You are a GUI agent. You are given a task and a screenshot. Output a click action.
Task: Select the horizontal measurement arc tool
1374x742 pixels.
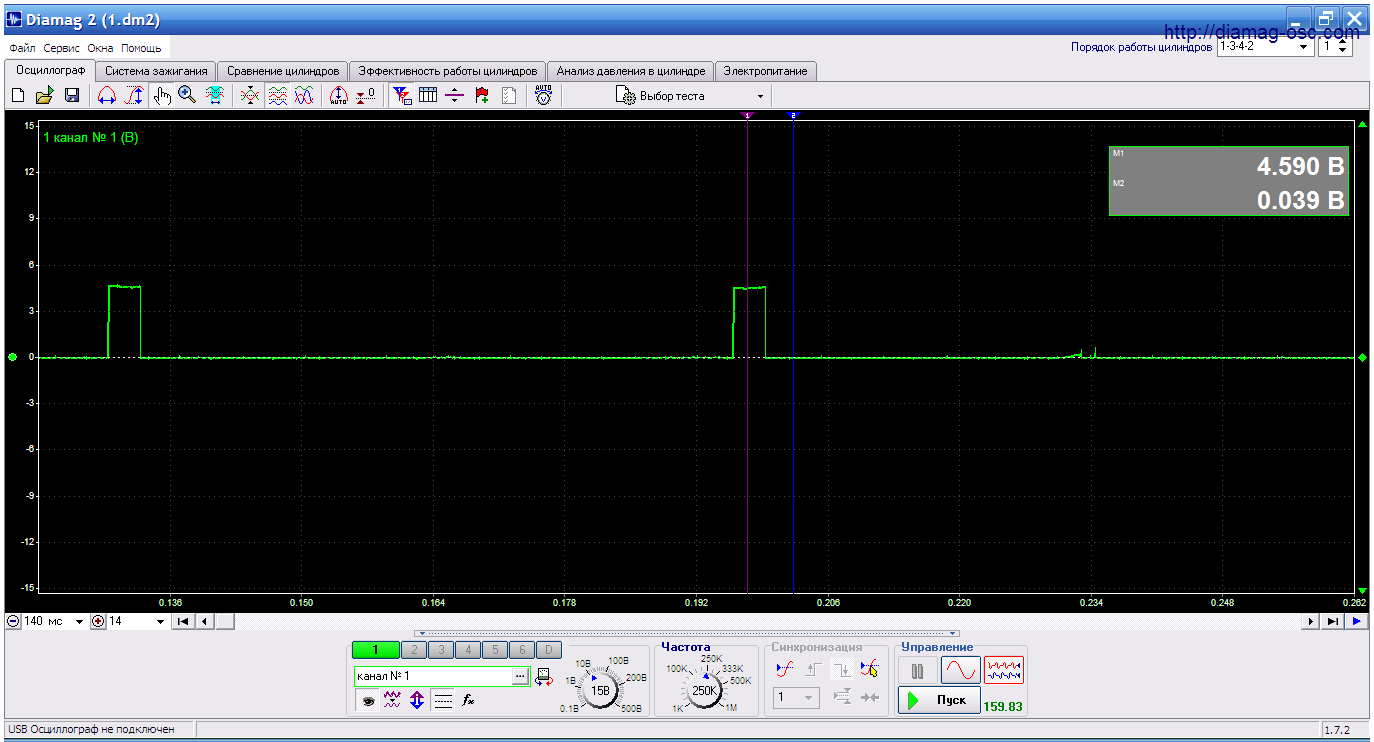click(x=107, y=96)
